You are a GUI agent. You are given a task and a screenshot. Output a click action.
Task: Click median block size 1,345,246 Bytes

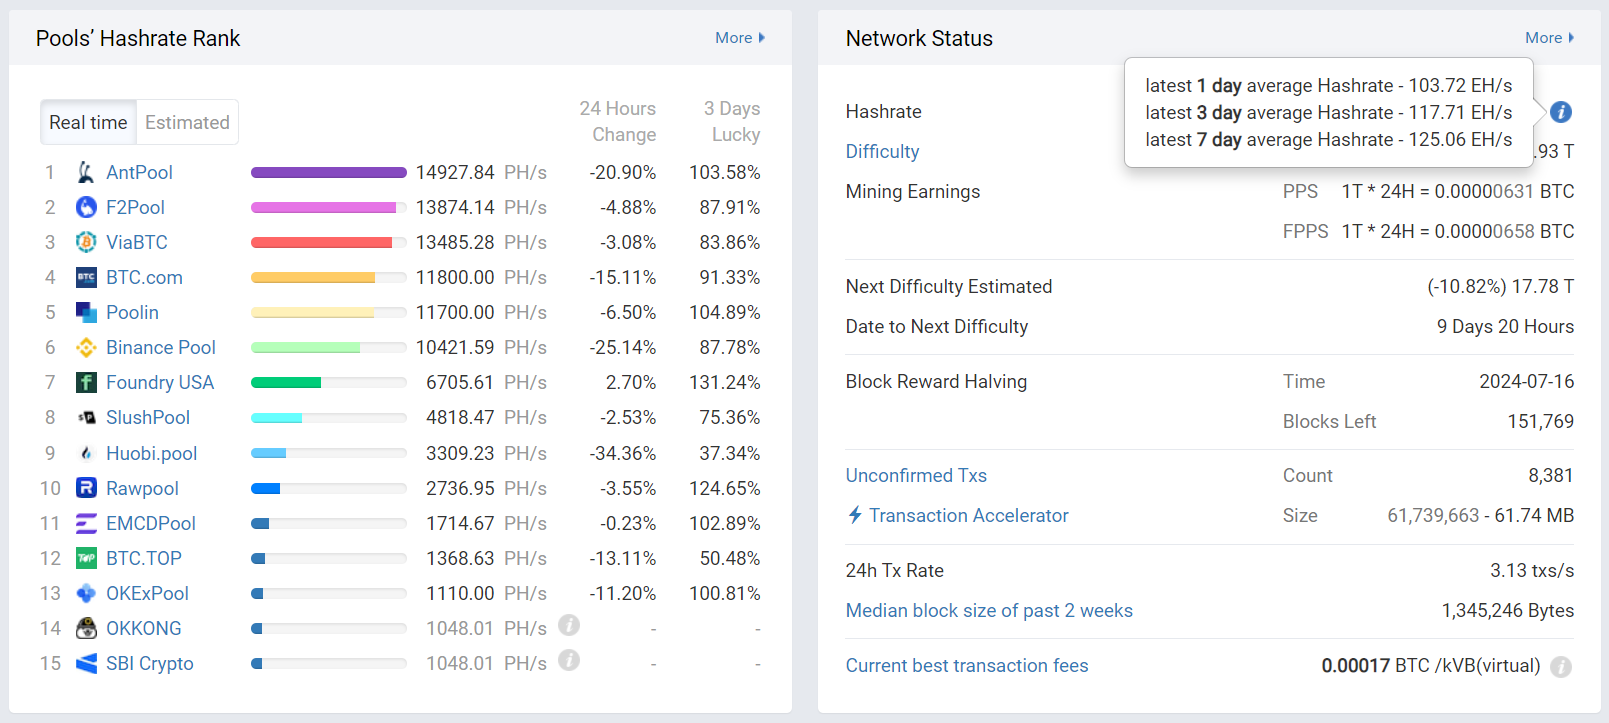point(1507,610)
